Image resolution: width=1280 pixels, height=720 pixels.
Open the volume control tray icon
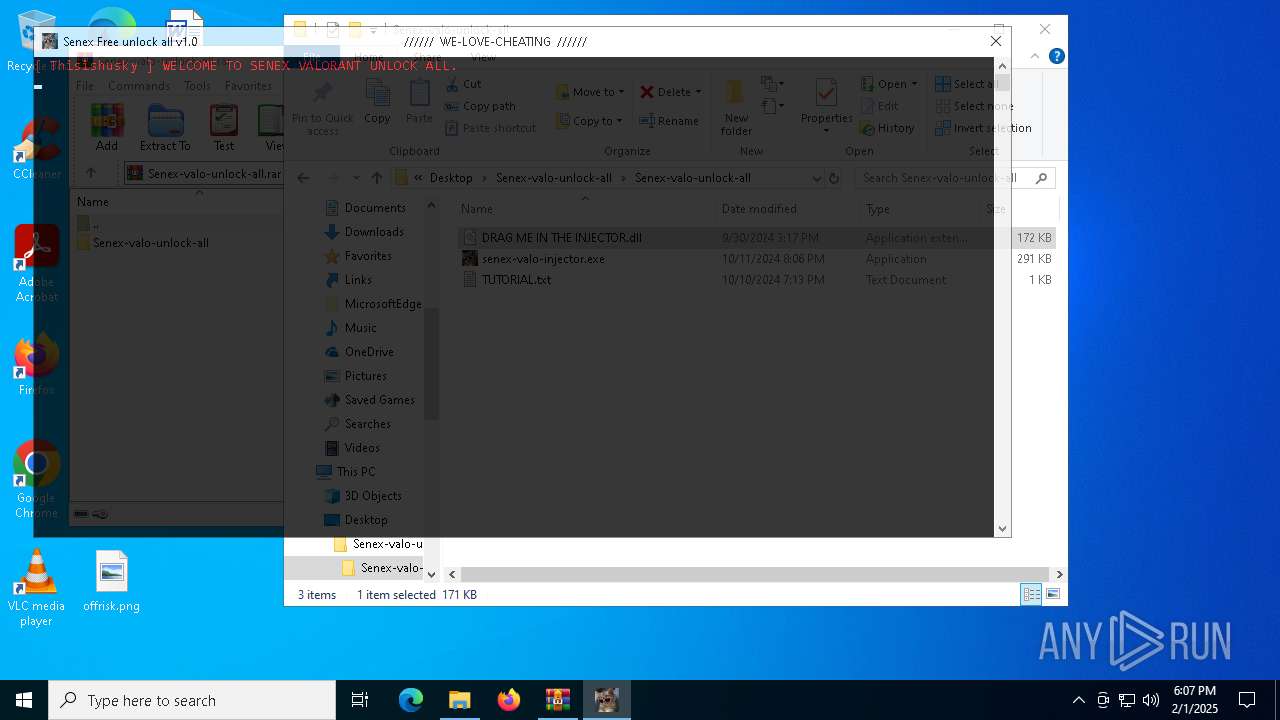point(1151,700)
